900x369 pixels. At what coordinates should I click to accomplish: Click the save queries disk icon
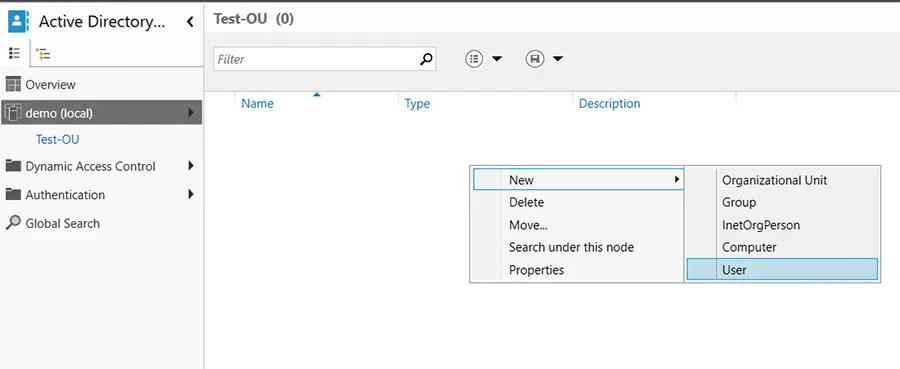pos(535,59)
